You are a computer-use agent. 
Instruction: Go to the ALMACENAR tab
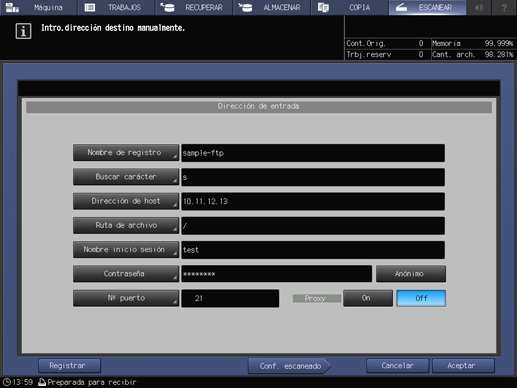pos(272,7)
